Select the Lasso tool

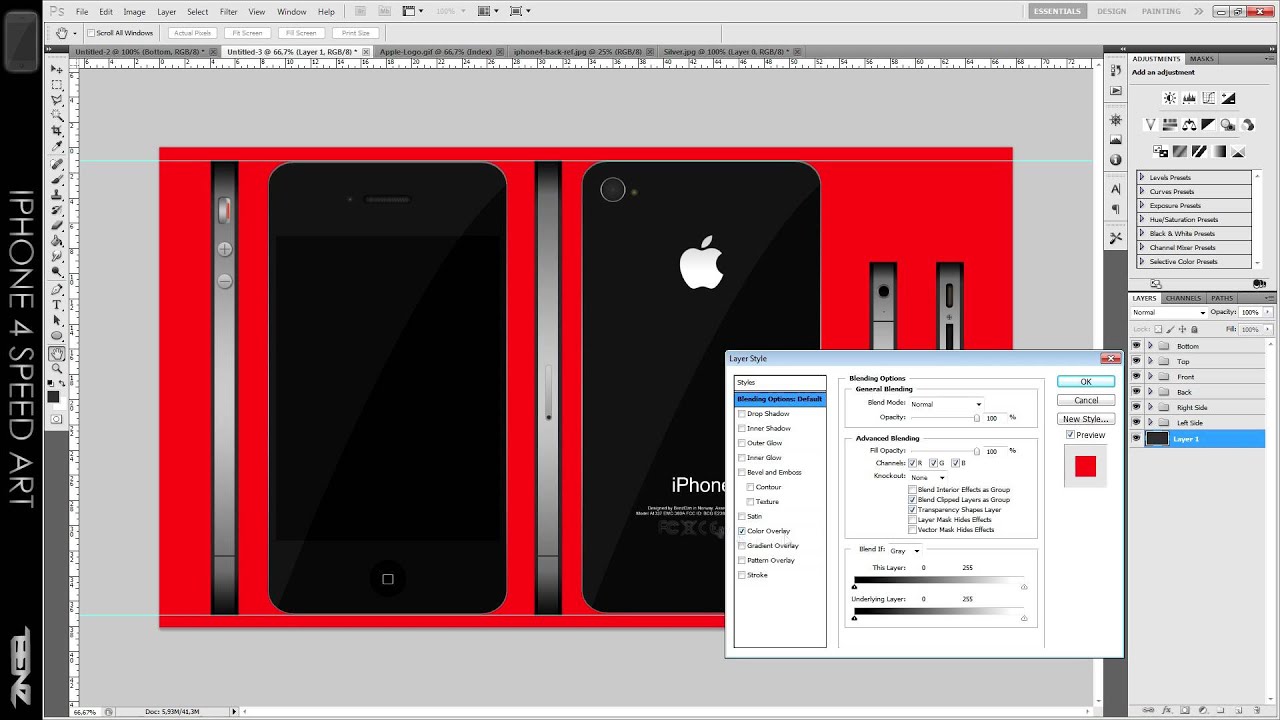[x=57, y=100]
